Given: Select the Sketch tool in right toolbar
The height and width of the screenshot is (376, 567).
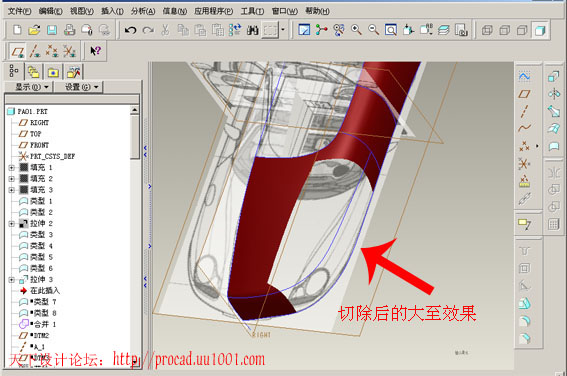Looking at the screenshot, I should [524, 76].
